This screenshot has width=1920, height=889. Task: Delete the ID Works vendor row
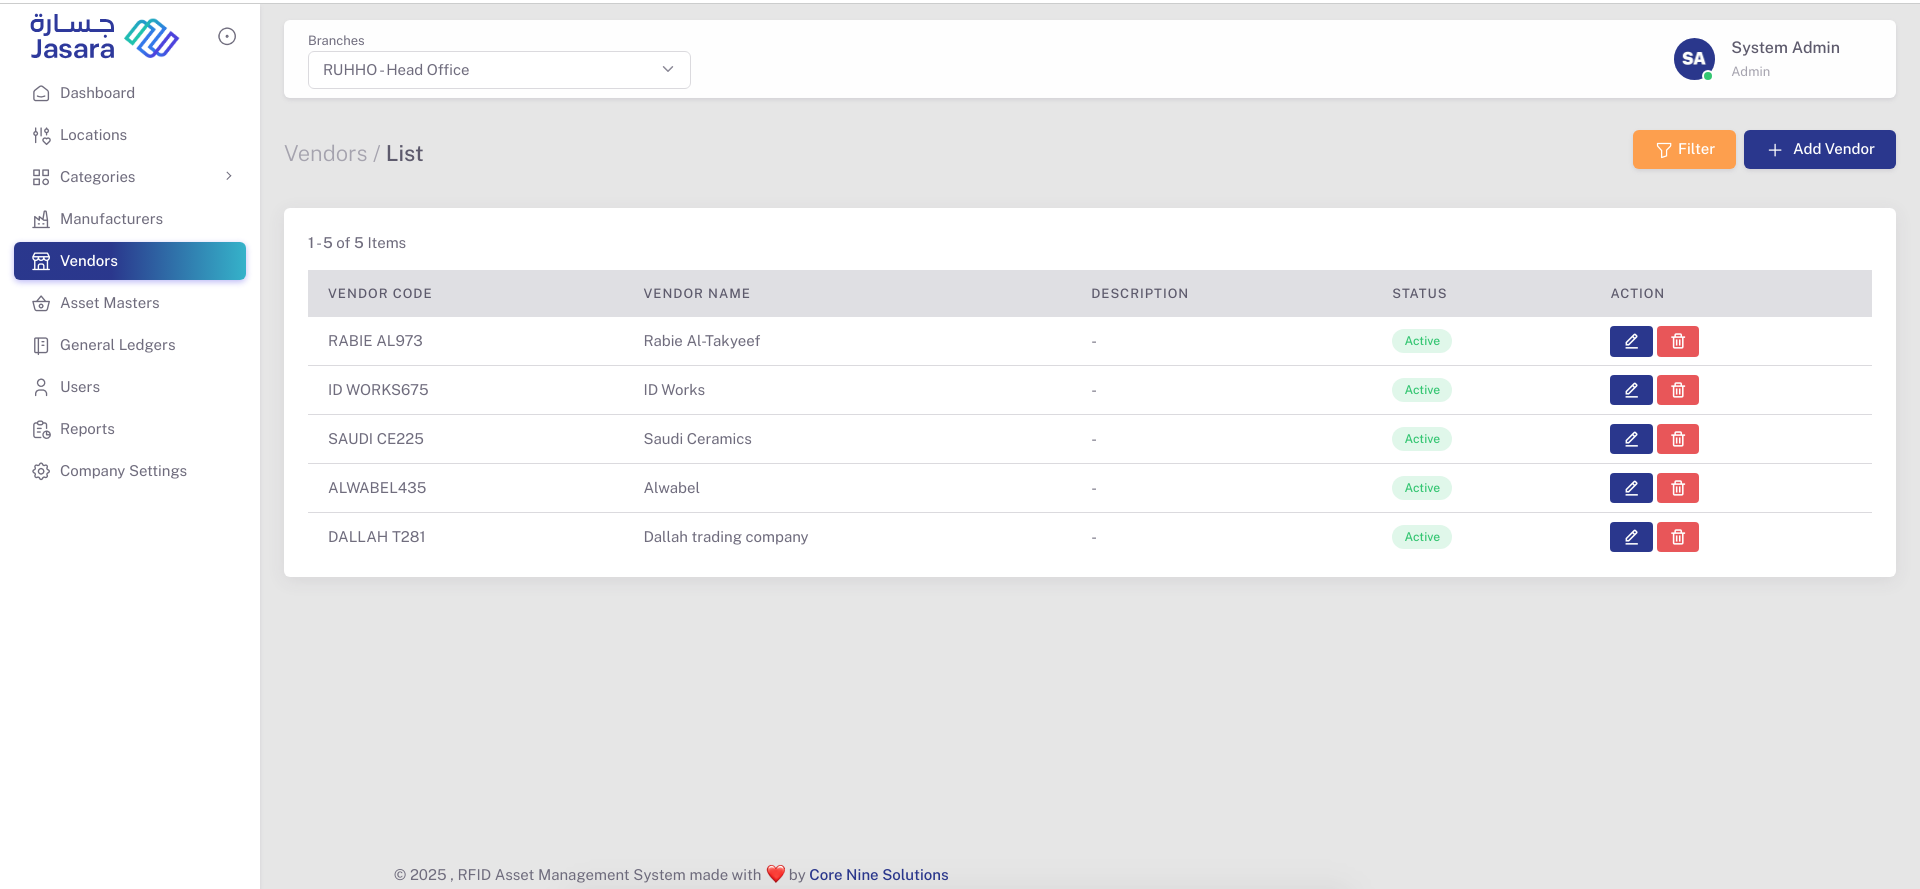pos(1677,390)
